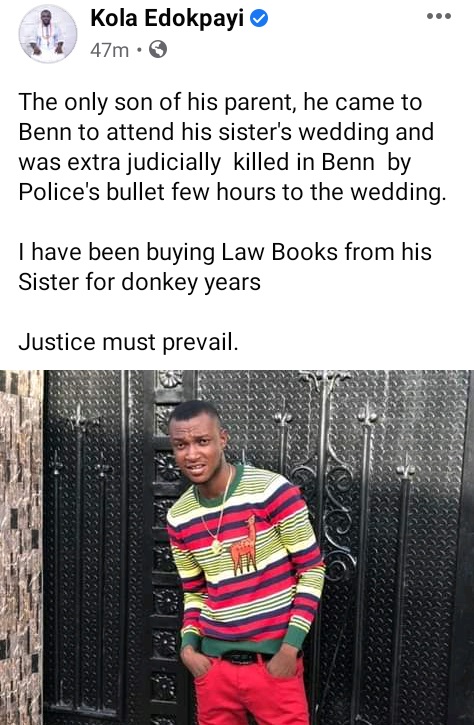This screenshot has height=725, width=474.
Task: Tap the gold pendant necklace in photo
Action: (216, 547)
